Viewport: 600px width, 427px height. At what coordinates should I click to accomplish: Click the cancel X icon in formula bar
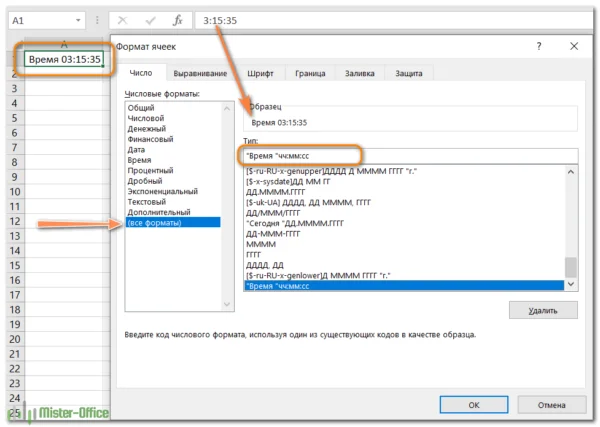(122, 19)
